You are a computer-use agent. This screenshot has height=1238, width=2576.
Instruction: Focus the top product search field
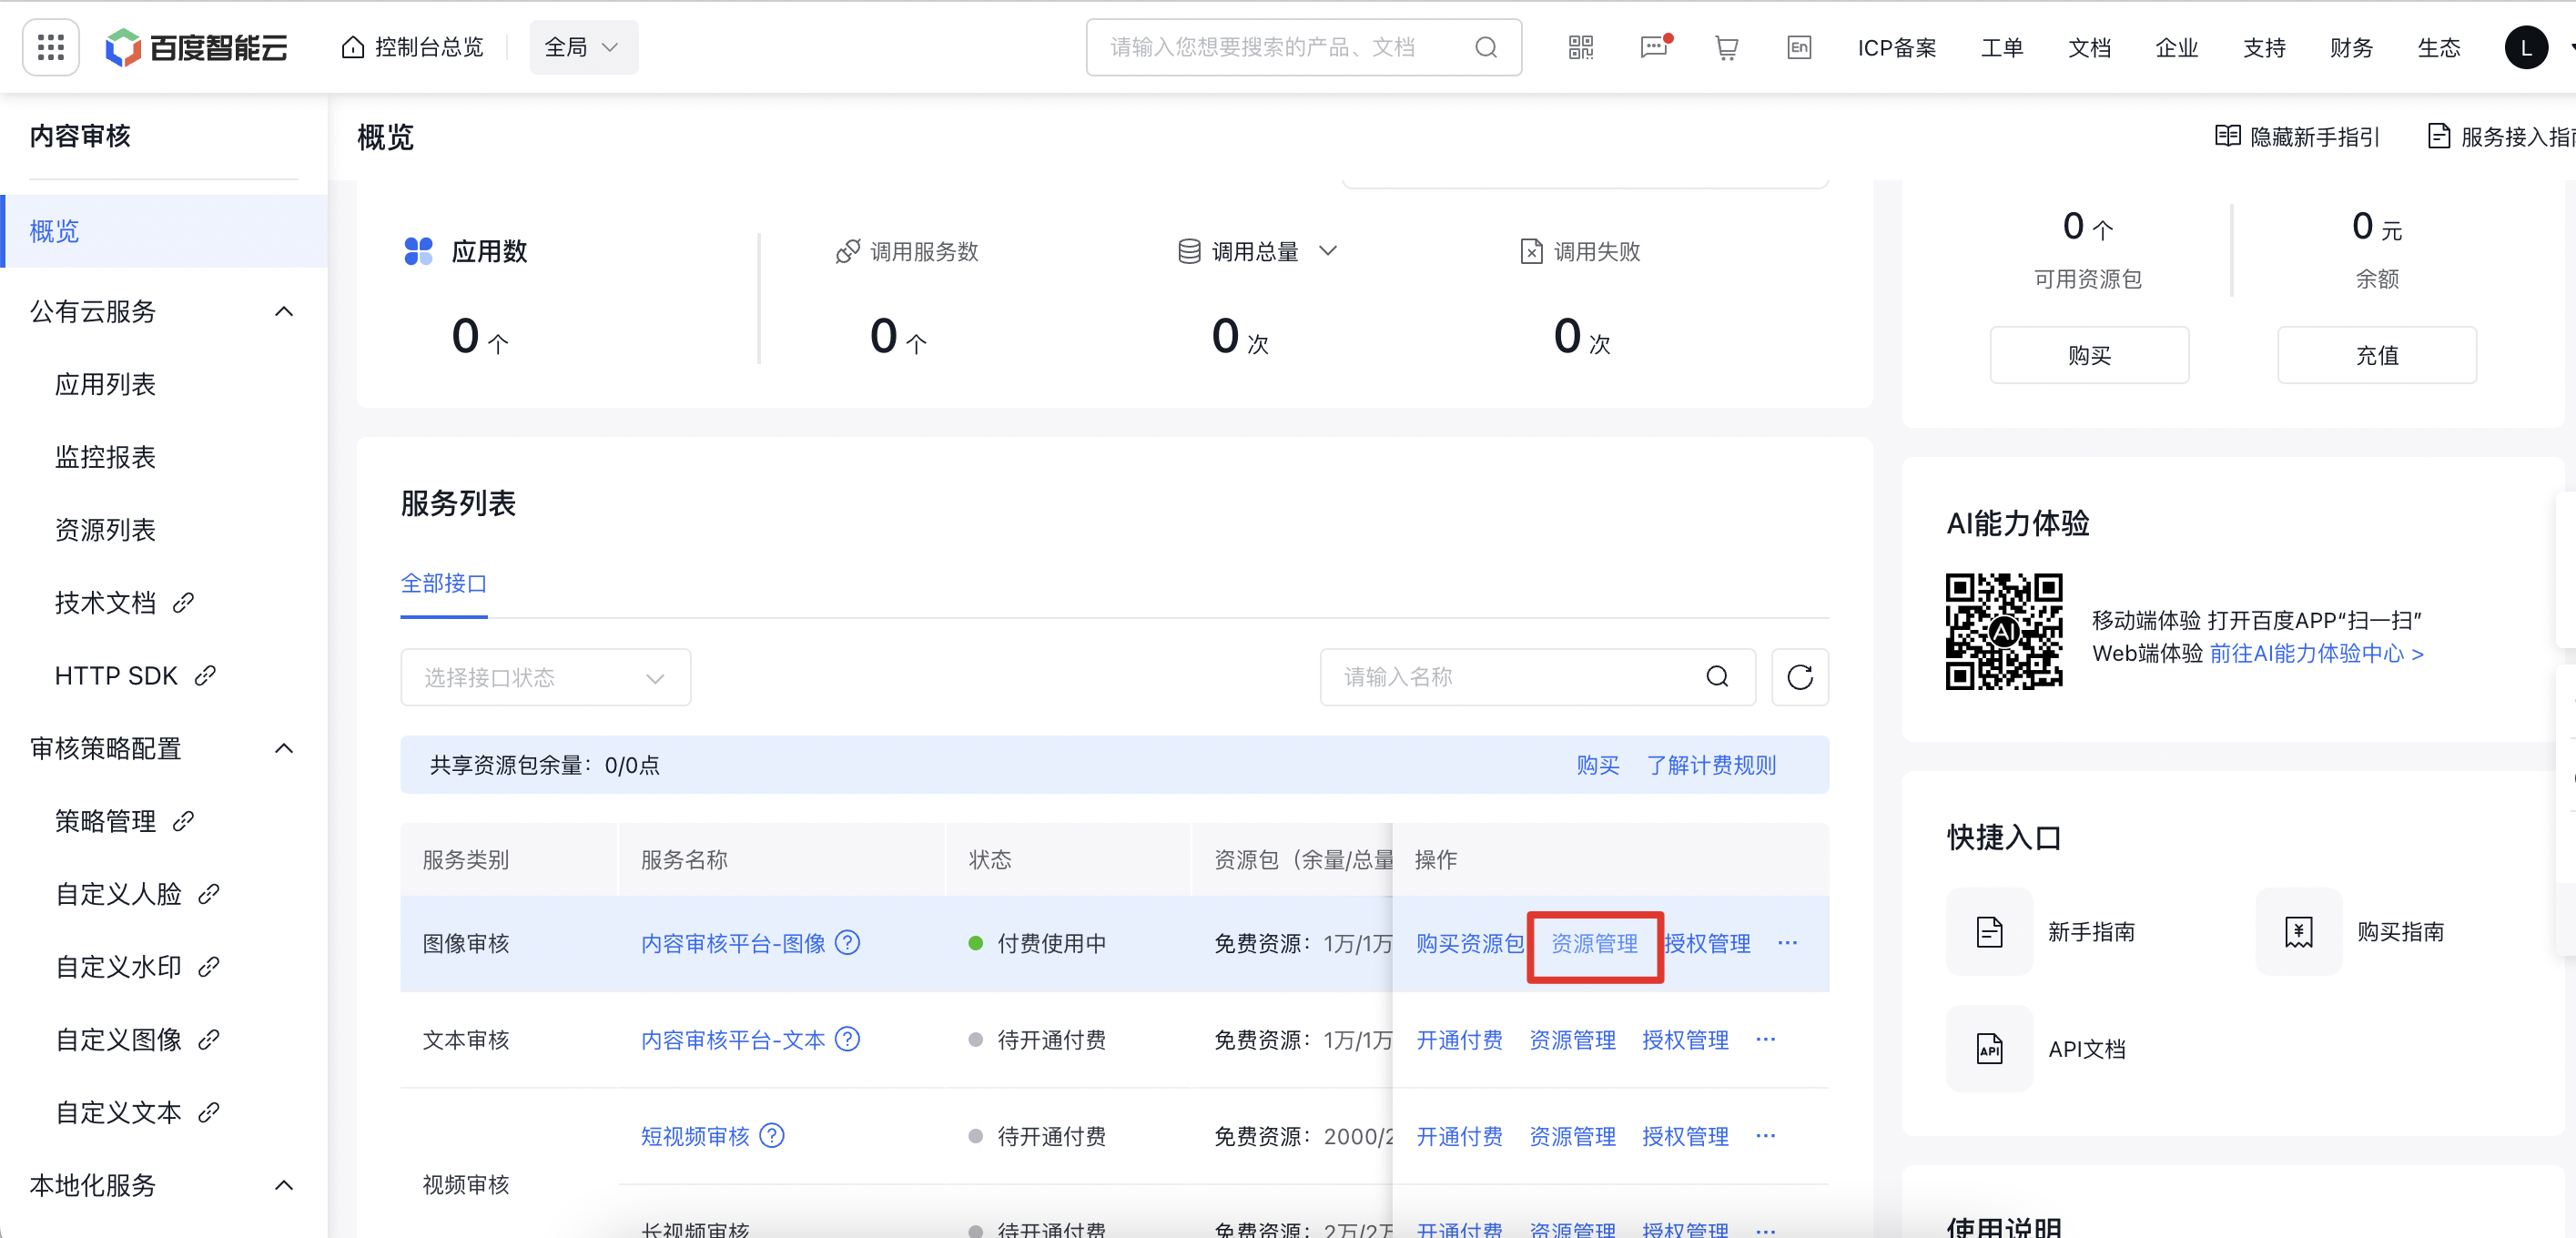coord(1304,47)
